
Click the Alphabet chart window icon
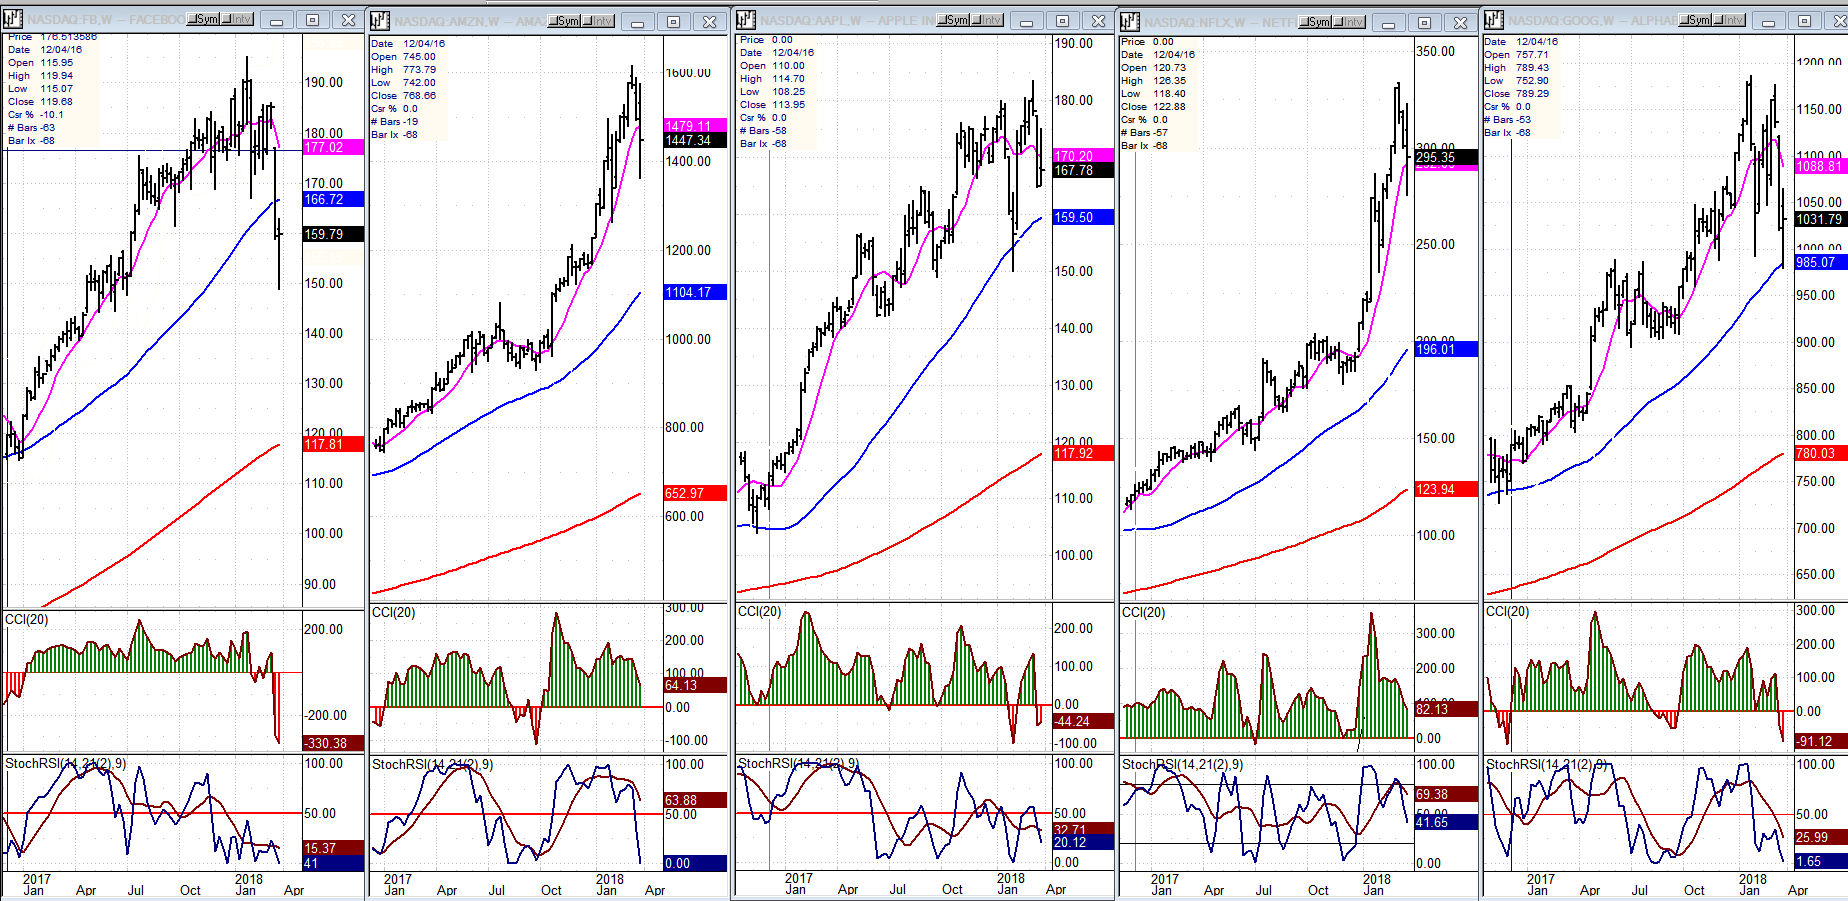(x=1494, y=20)
